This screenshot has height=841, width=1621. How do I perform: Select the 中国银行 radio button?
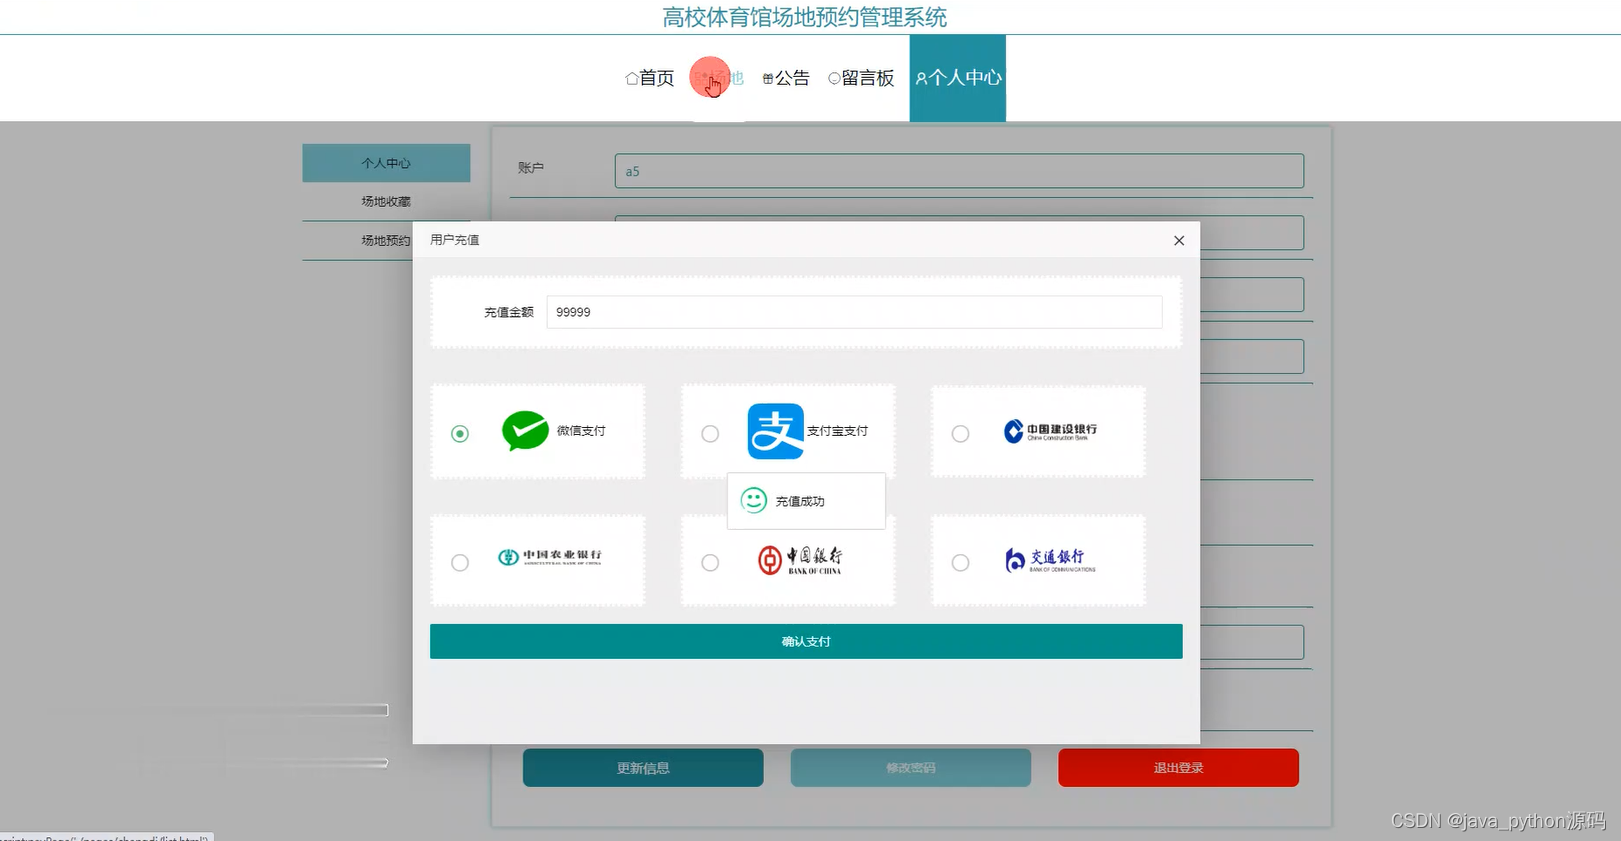pos(710,563)
